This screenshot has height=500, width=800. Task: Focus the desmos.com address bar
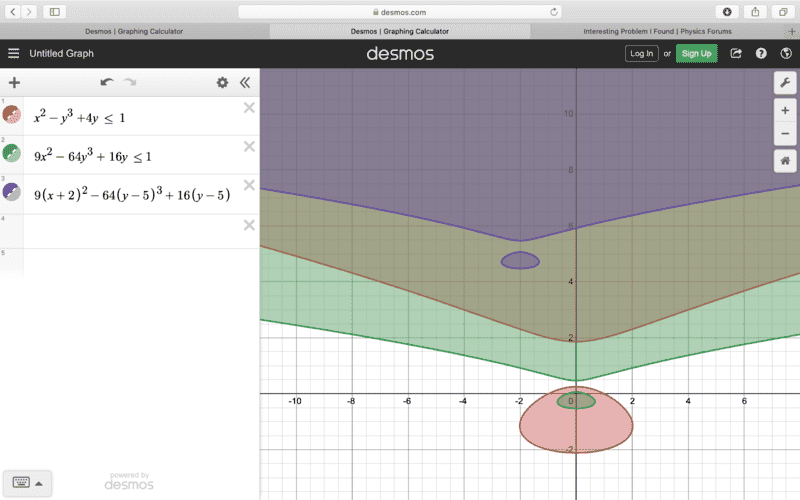399,12
